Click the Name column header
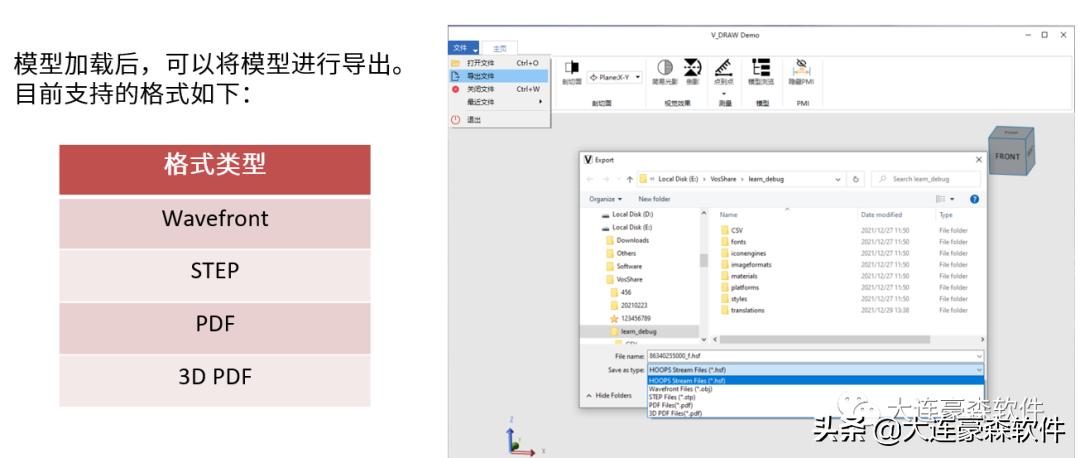Screen dimensions: 1080x458 729,215
